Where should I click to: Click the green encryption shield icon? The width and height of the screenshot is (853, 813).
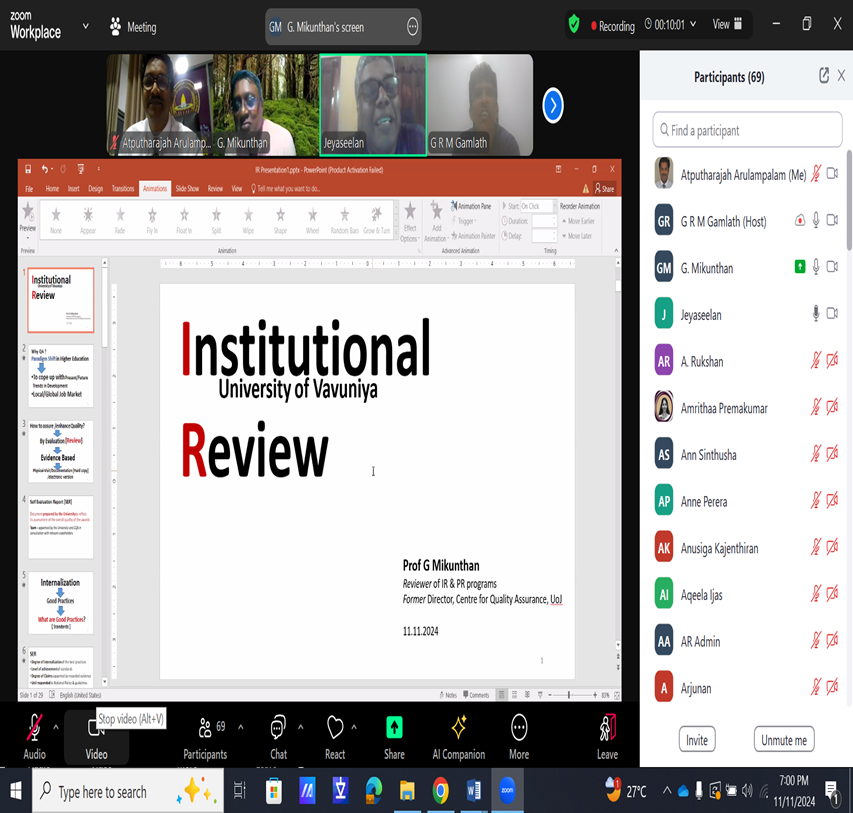(x=574, y=26)
